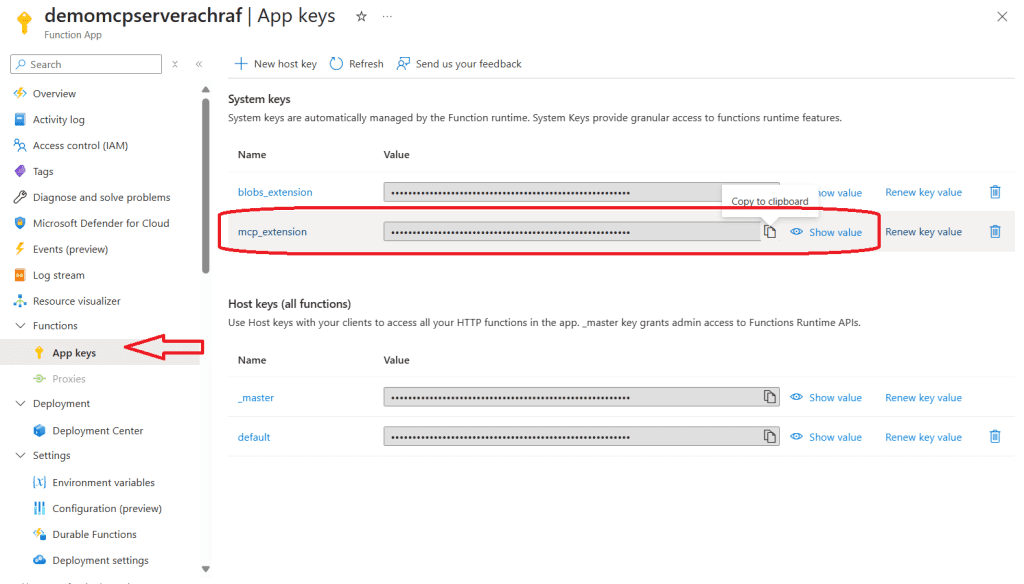Collapse the Settings section

click(20, 456)
